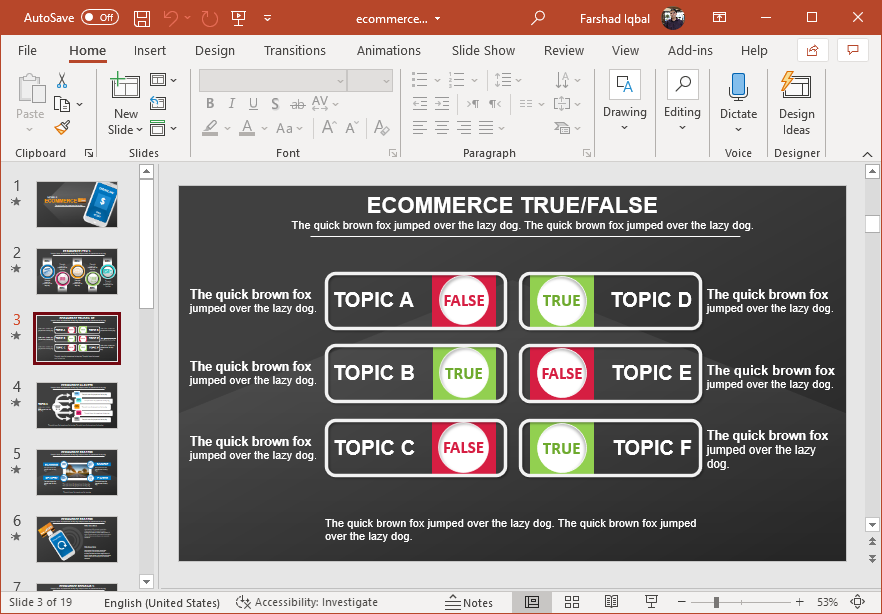Viewport: 882px width, 614px height.
Task: Toggle the Notes pane button
Action: [469, 602]
